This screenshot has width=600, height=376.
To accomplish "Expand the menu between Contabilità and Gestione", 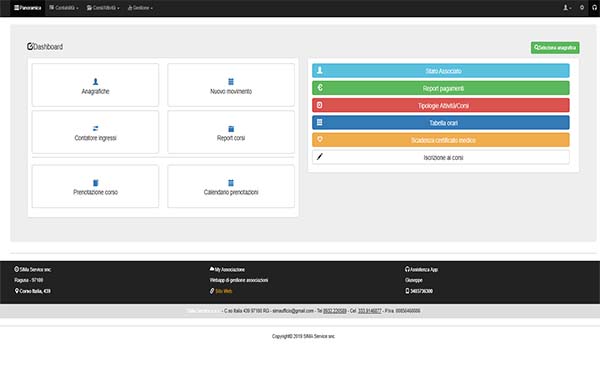I will point(103,8).
